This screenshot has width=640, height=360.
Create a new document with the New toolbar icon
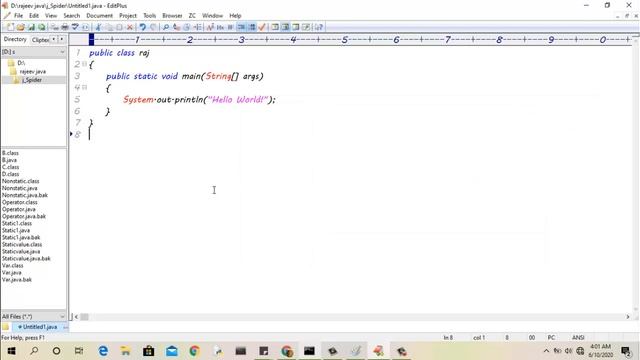coord(10,27)
